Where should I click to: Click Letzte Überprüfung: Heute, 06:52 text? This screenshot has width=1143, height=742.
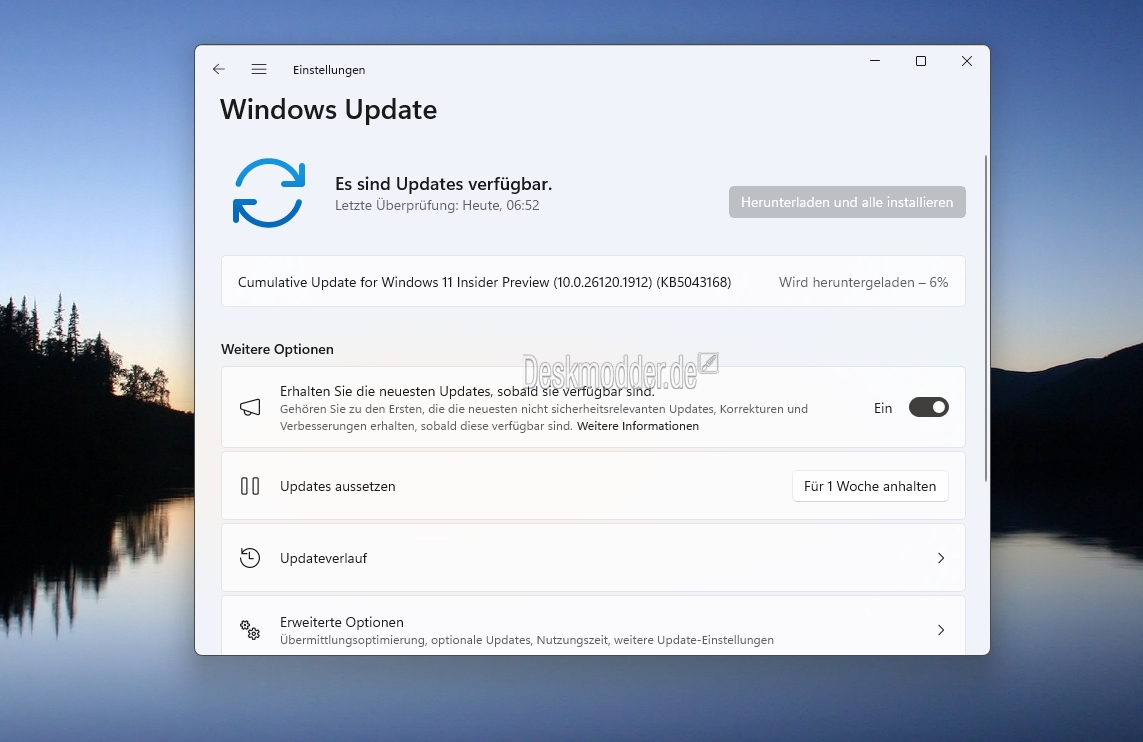coord(437,206)
